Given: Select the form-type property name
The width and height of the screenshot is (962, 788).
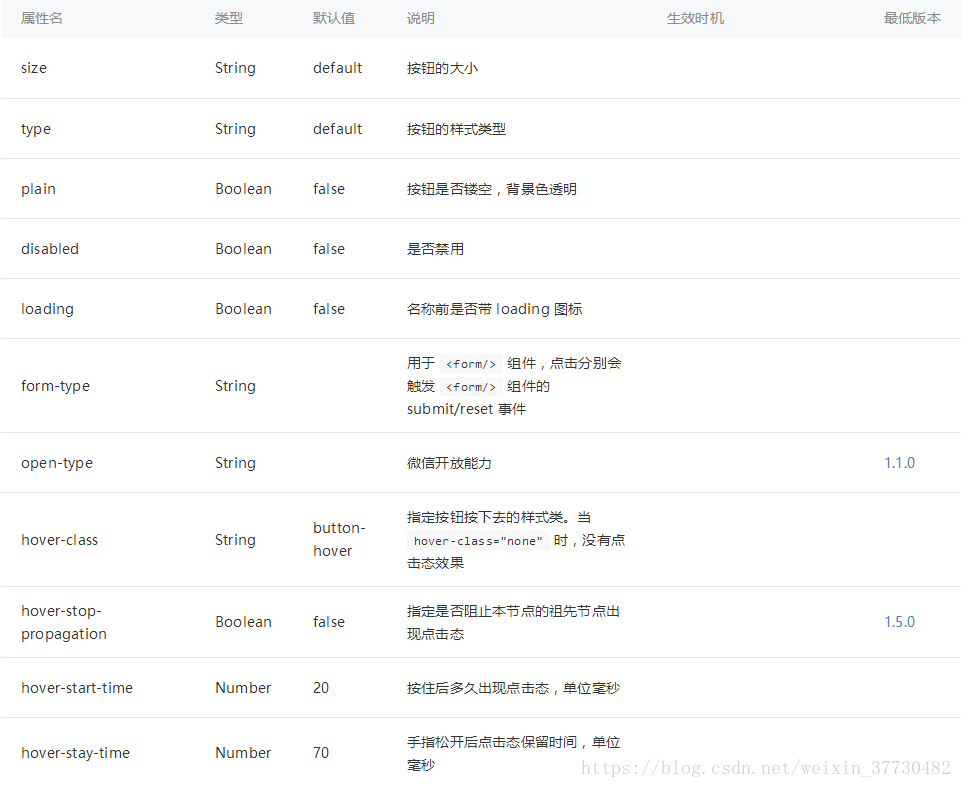Looking at the screenshot, I should coord(55,385).
